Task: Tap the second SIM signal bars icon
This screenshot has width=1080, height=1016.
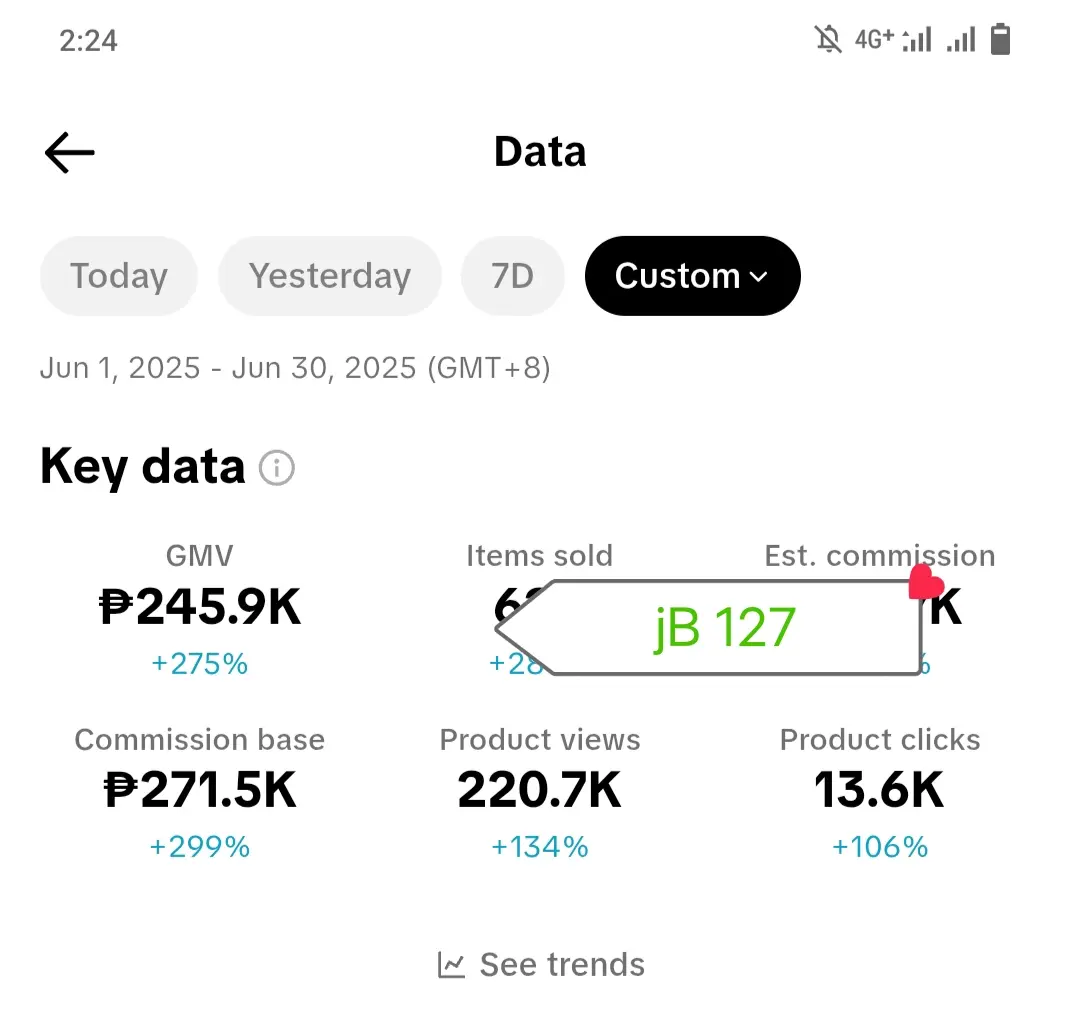Action: [961, 40]
